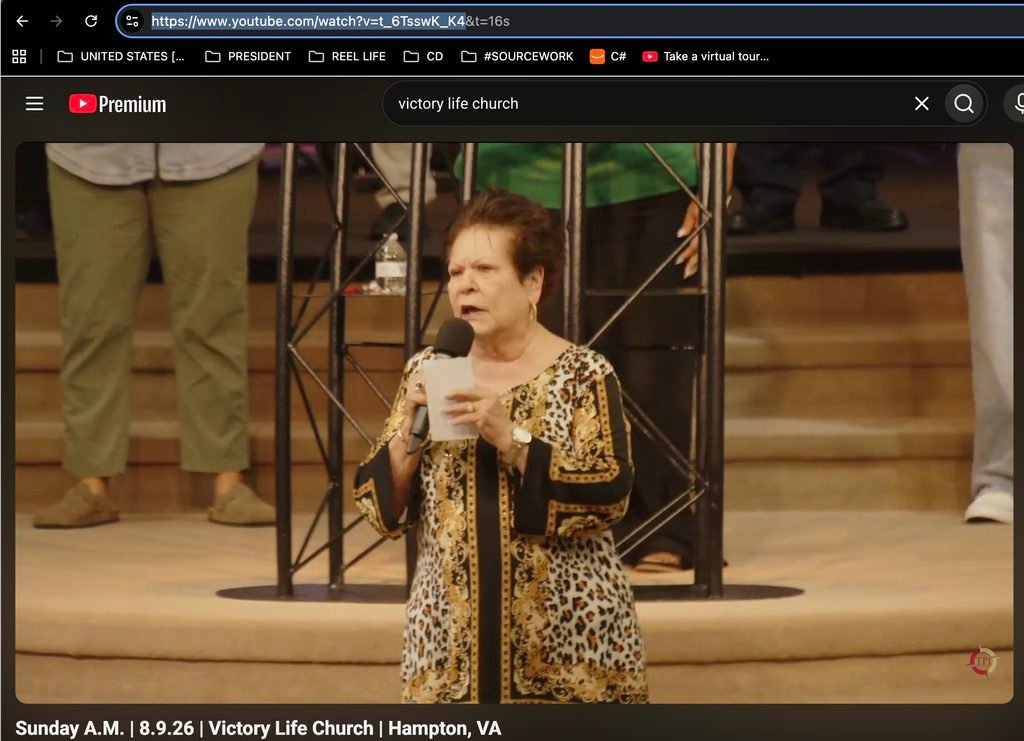This screenshot has width=1024, height=741.
Task: Open the apps grid in bookmarks bar
Action: click(20, 57)
